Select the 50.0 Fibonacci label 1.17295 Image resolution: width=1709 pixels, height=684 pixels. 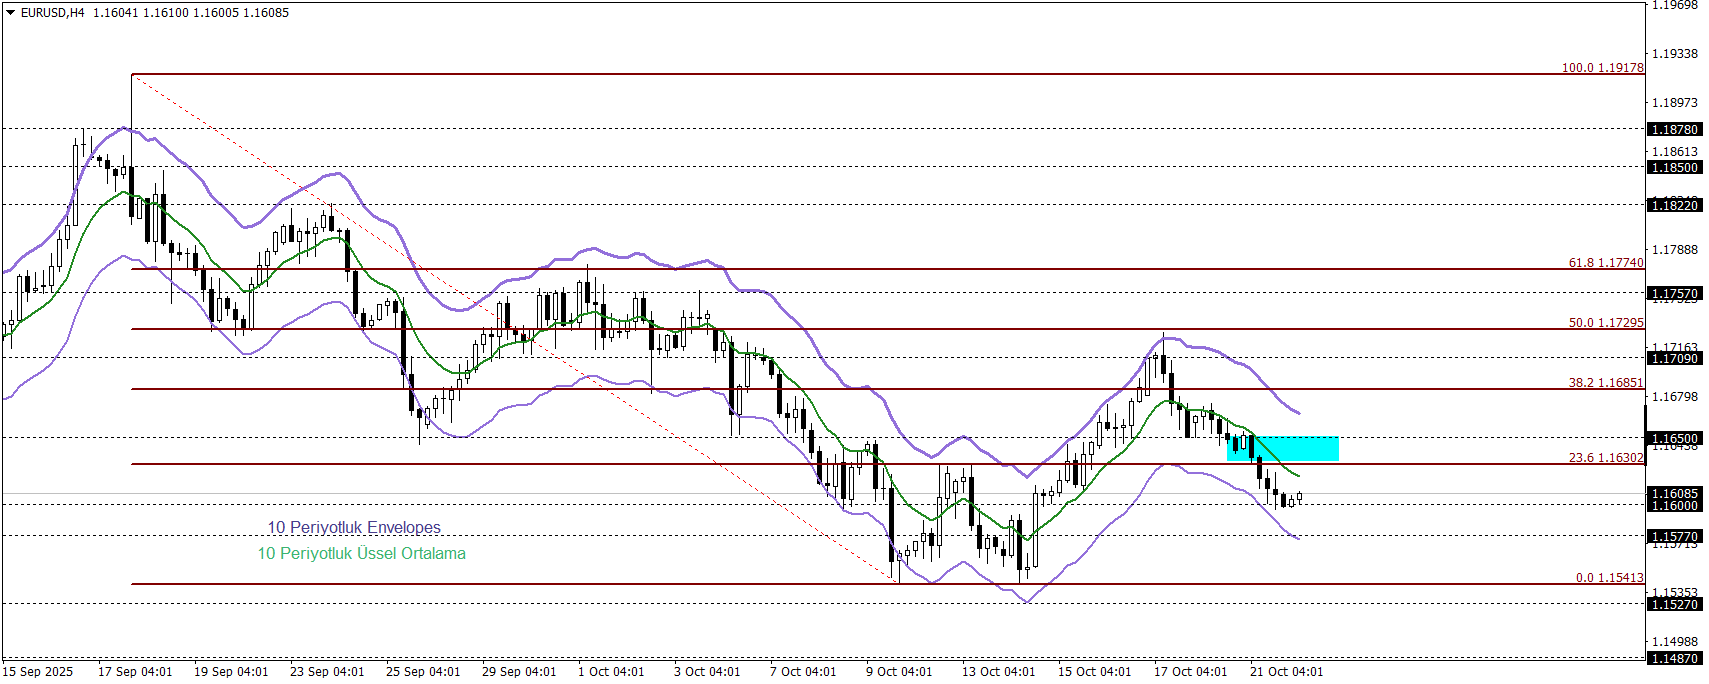click(1605, 323)
